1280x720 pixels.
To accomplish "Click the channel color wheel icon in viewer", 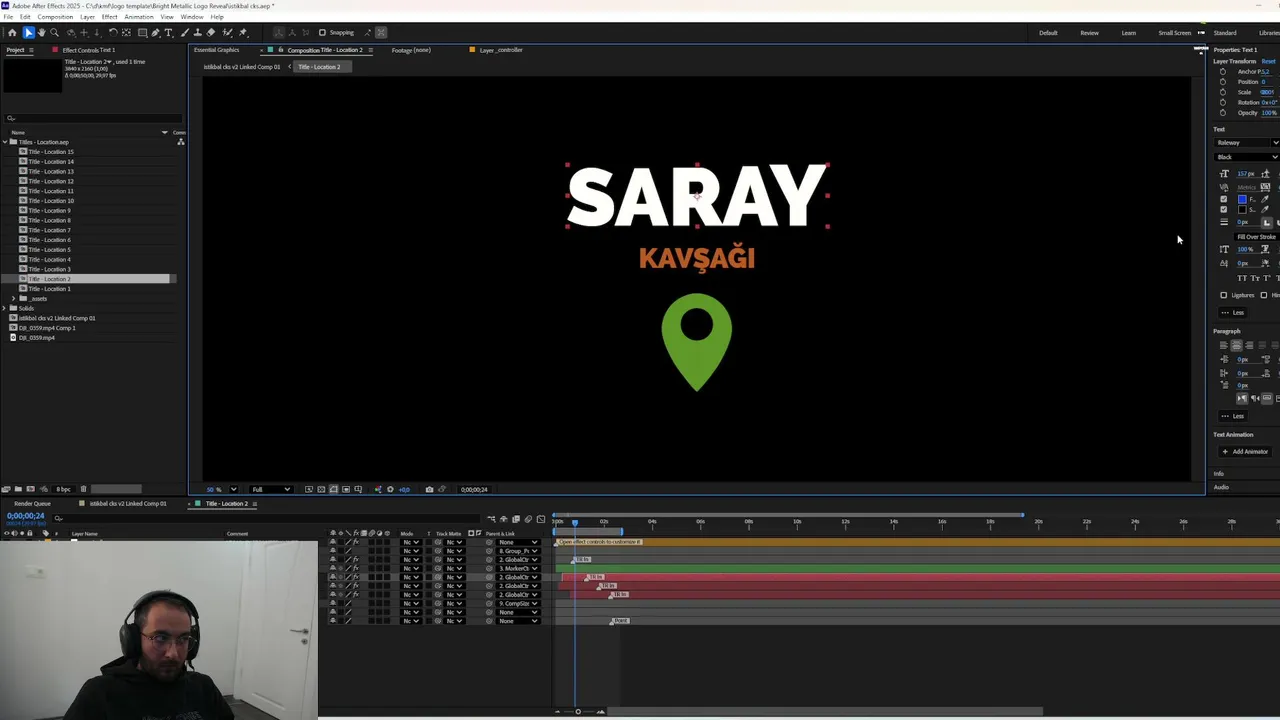I will point(378,489).
